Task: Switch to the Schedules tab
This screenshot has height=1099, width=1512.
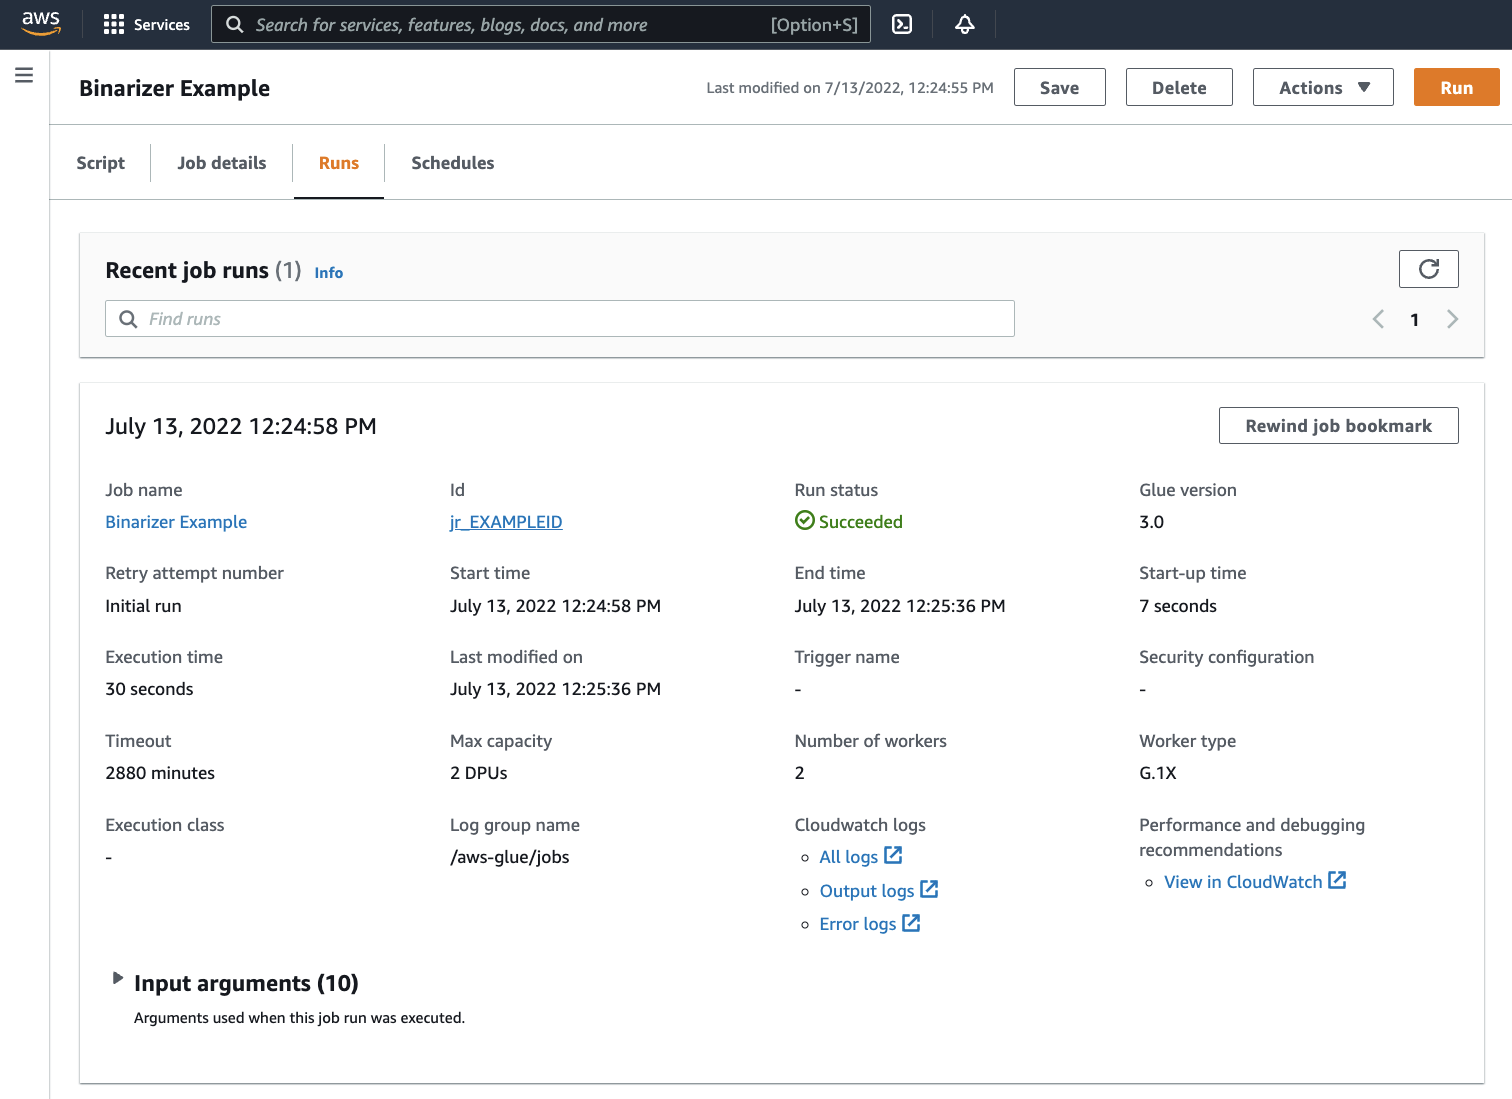Action: (x=452, y=163)
